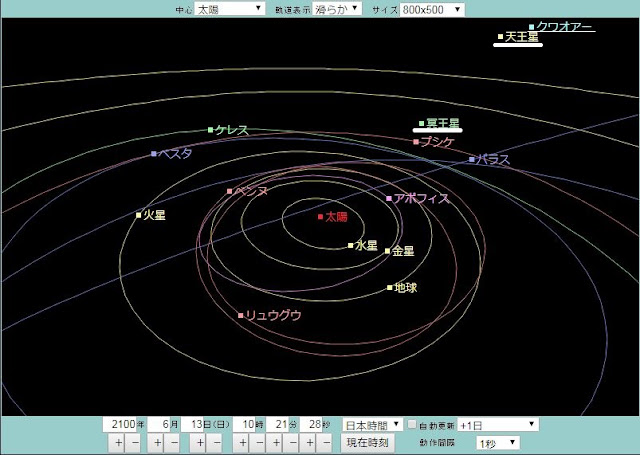Select the 太陽 (Sun) marker
This screenshot has width=640, height=455.
(320, 217)
